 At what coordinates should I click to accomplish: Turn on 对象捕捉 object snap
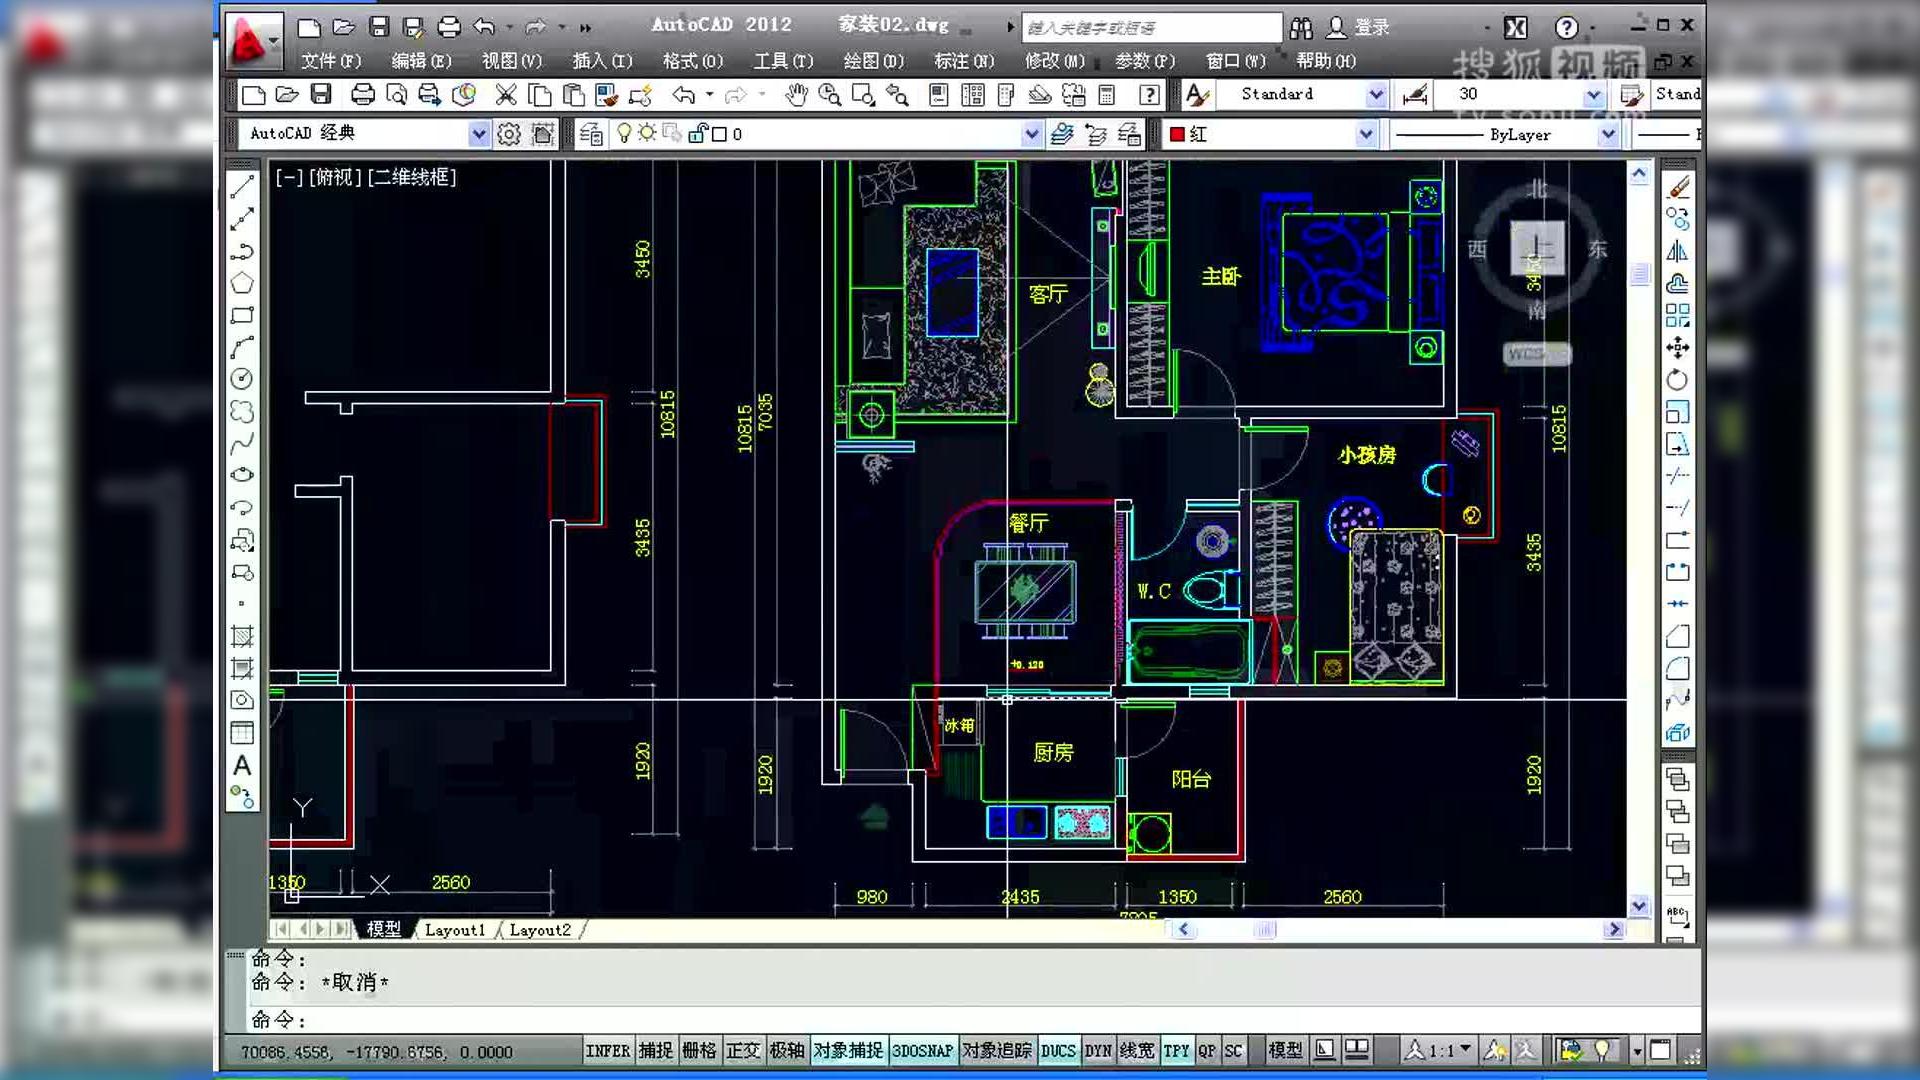coord(849,1051)
